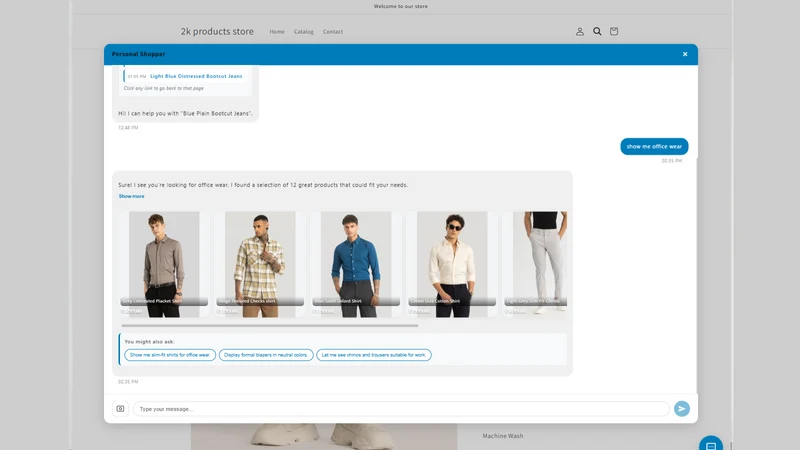
Task: Choose 'Display formal blazers in neutral colors'
Action: click(x=266, y=355)
